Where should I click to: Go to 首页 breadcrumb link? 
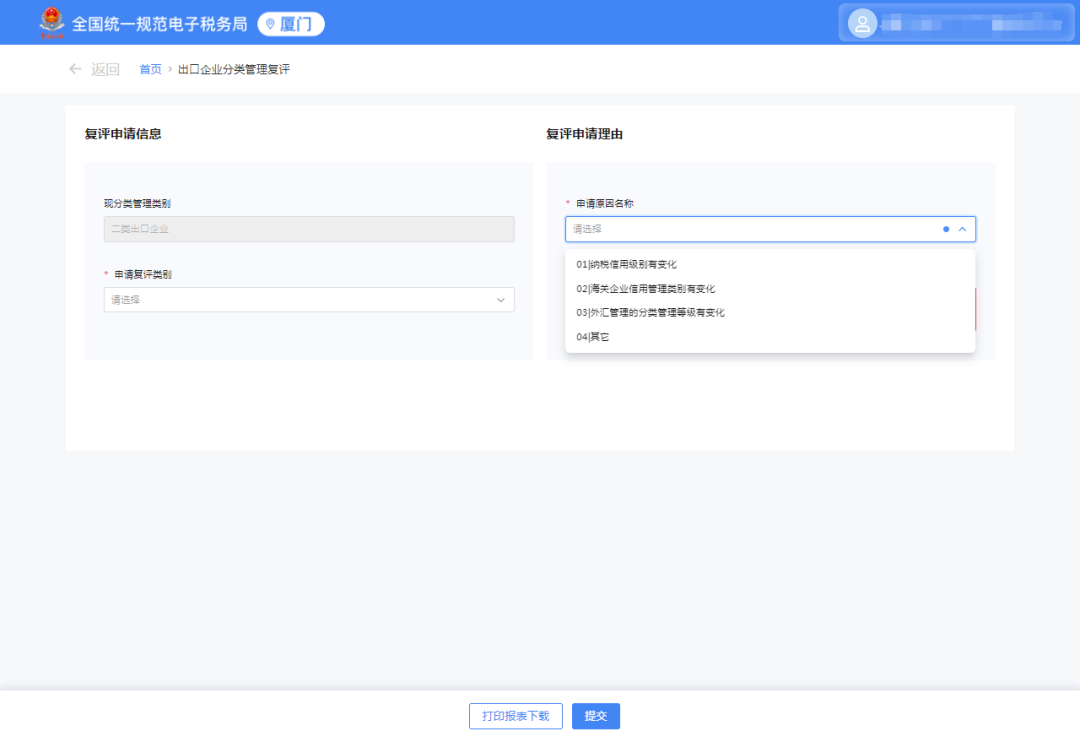pyautogui.click(x=150, y=69)
